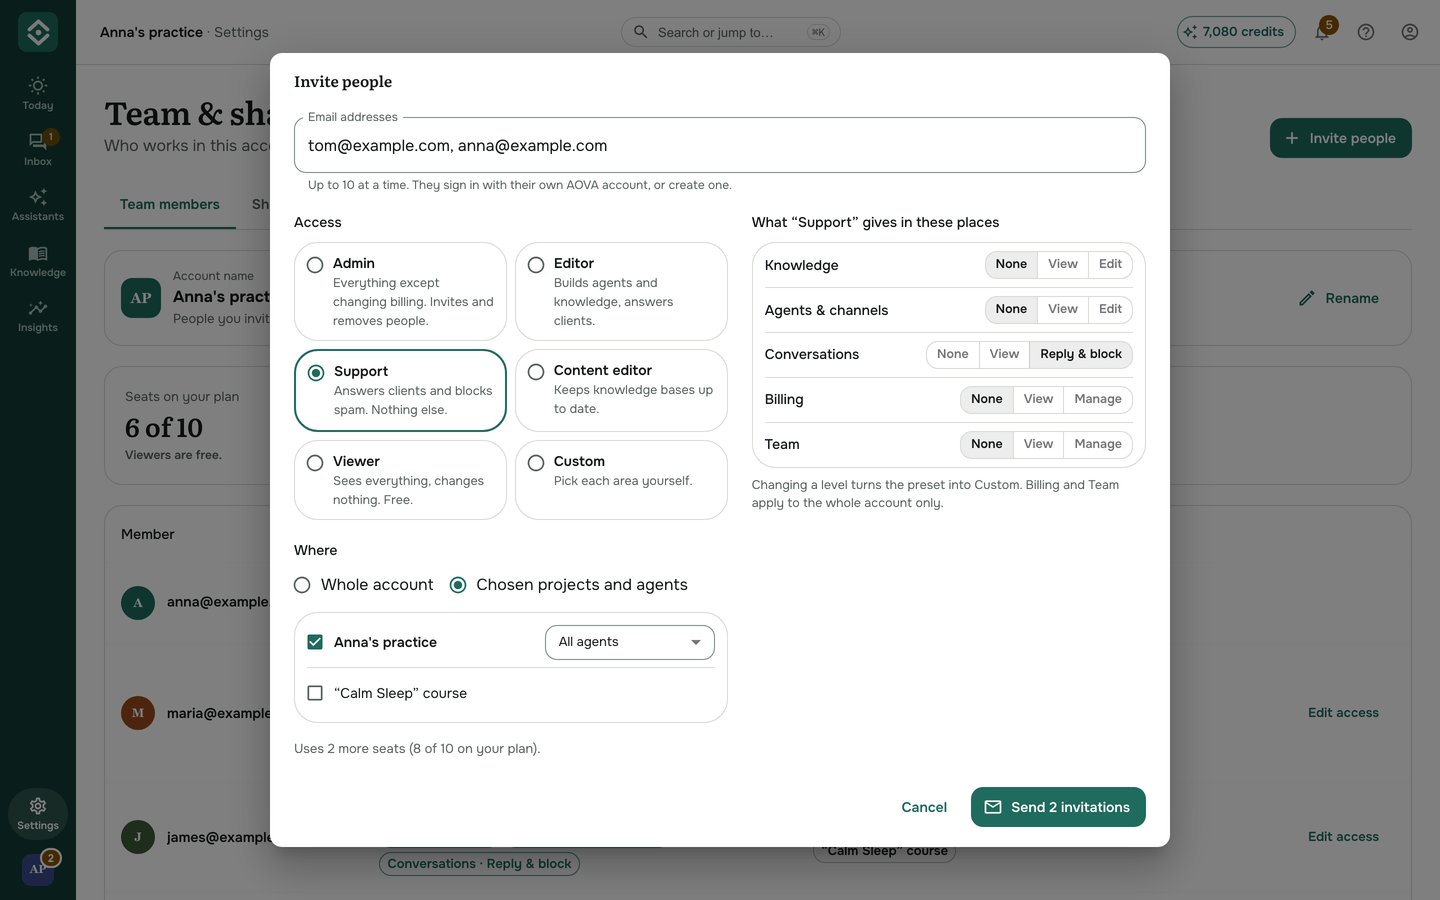1440x900 pixels.
Task: Go to Assistants in the sidebar
Action: (x=38, y=204)
